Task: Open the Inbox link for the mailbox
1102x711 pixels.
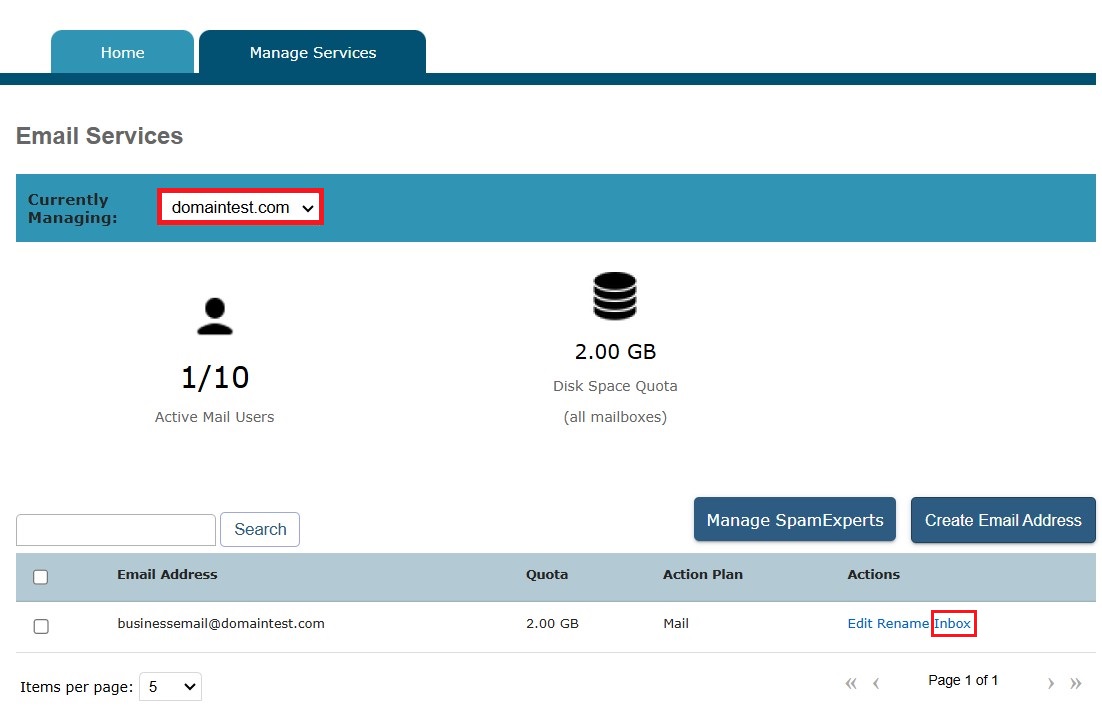Action: pos(953,623)
